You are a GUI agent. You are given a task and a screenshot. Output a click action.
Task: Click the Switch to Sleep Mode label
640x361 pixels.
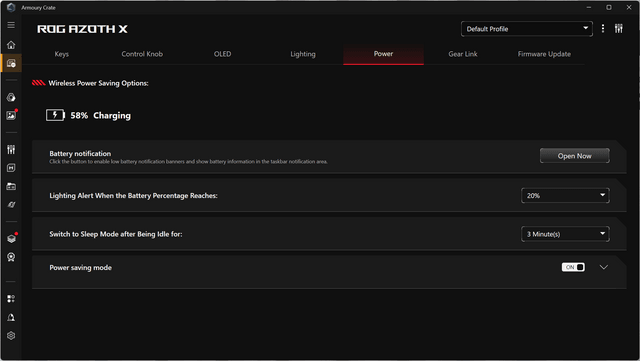[x=116, y=234]
